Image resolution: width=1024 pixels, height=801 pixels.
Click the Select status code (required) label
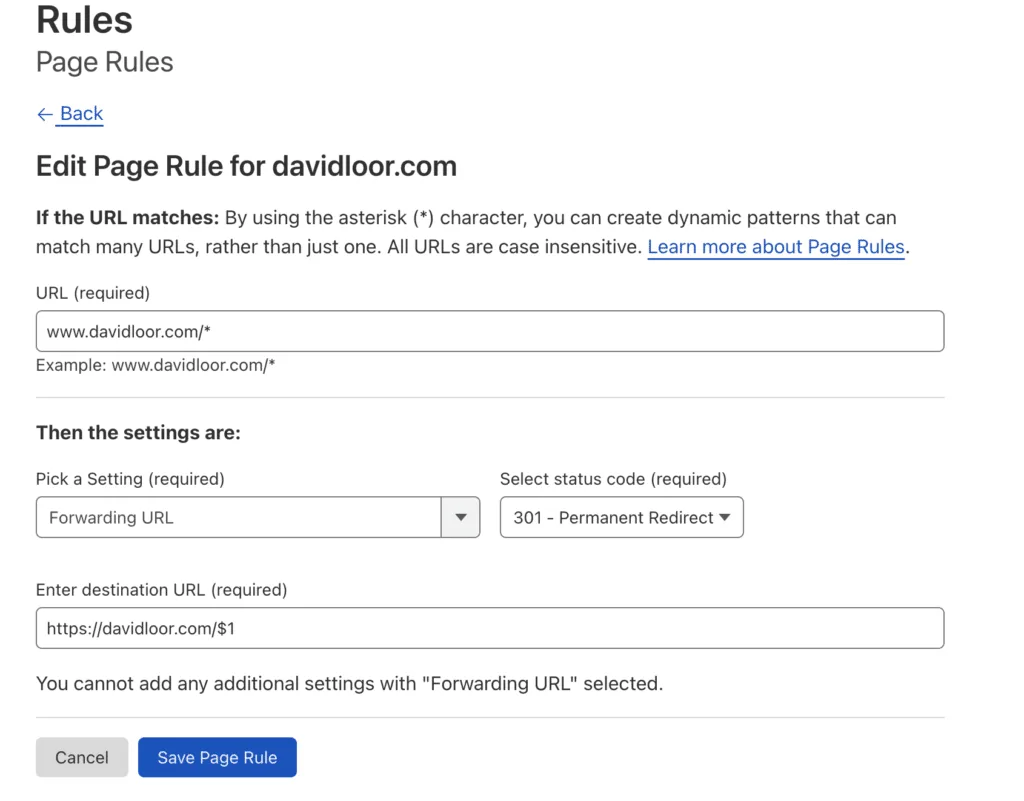click(613, 479)
